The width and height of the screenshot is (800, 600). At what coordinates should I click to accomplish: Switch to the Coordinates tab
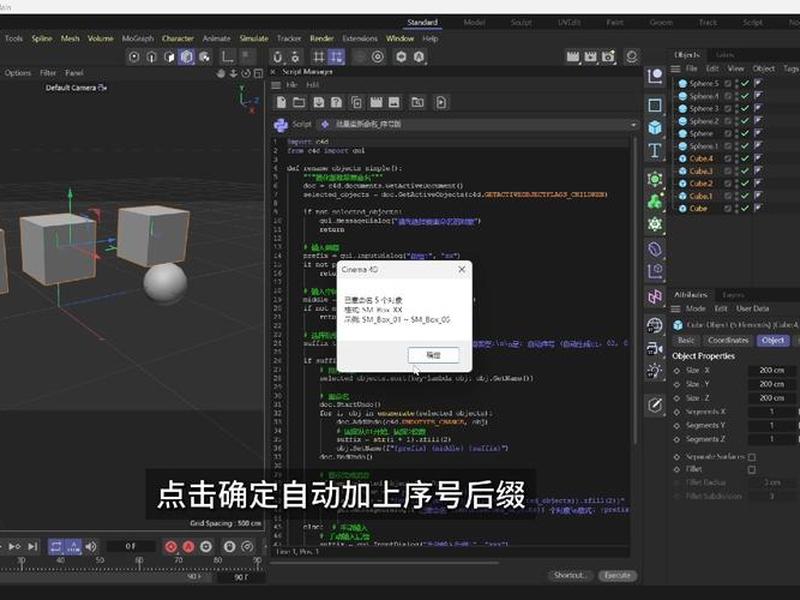(728, 340)
